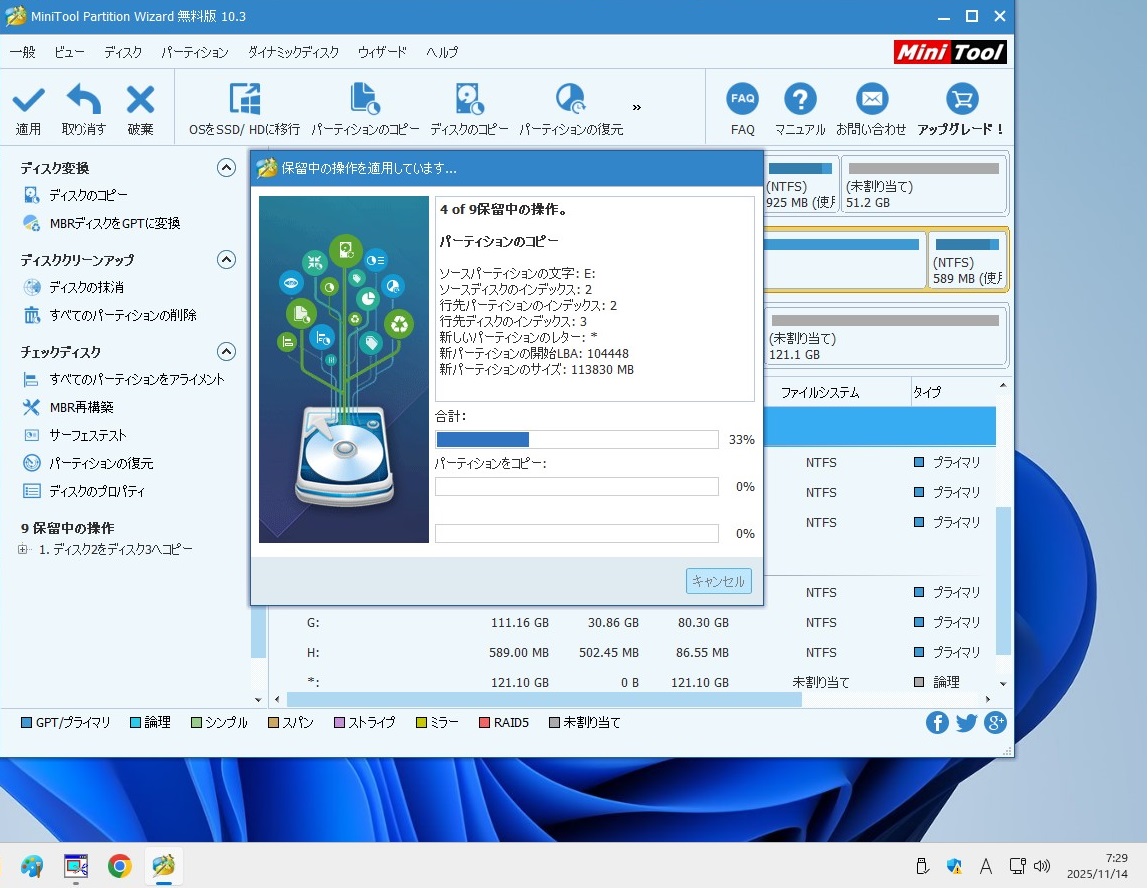Show more toolbar items via chevron
This screenshot has width=1148, height=888.
point(637,108)
